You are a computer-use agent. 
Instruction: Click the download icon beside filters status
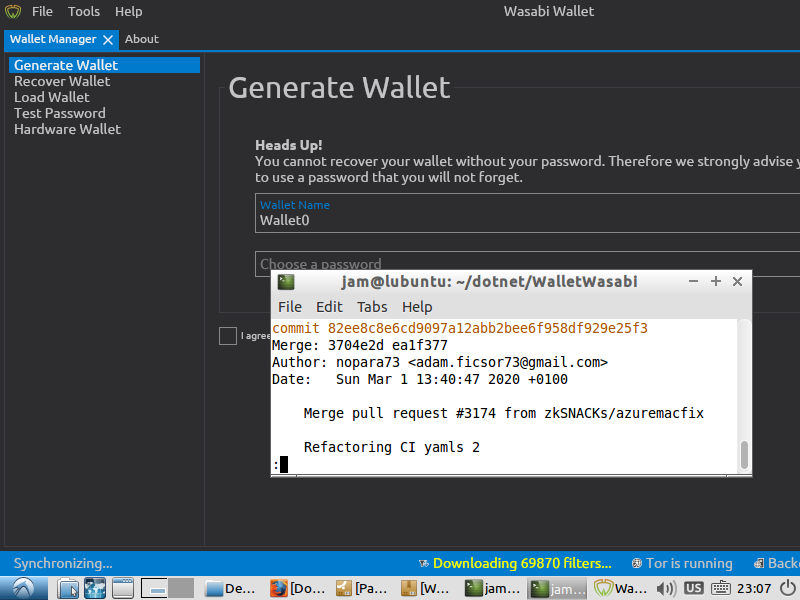tap(423, 564)
